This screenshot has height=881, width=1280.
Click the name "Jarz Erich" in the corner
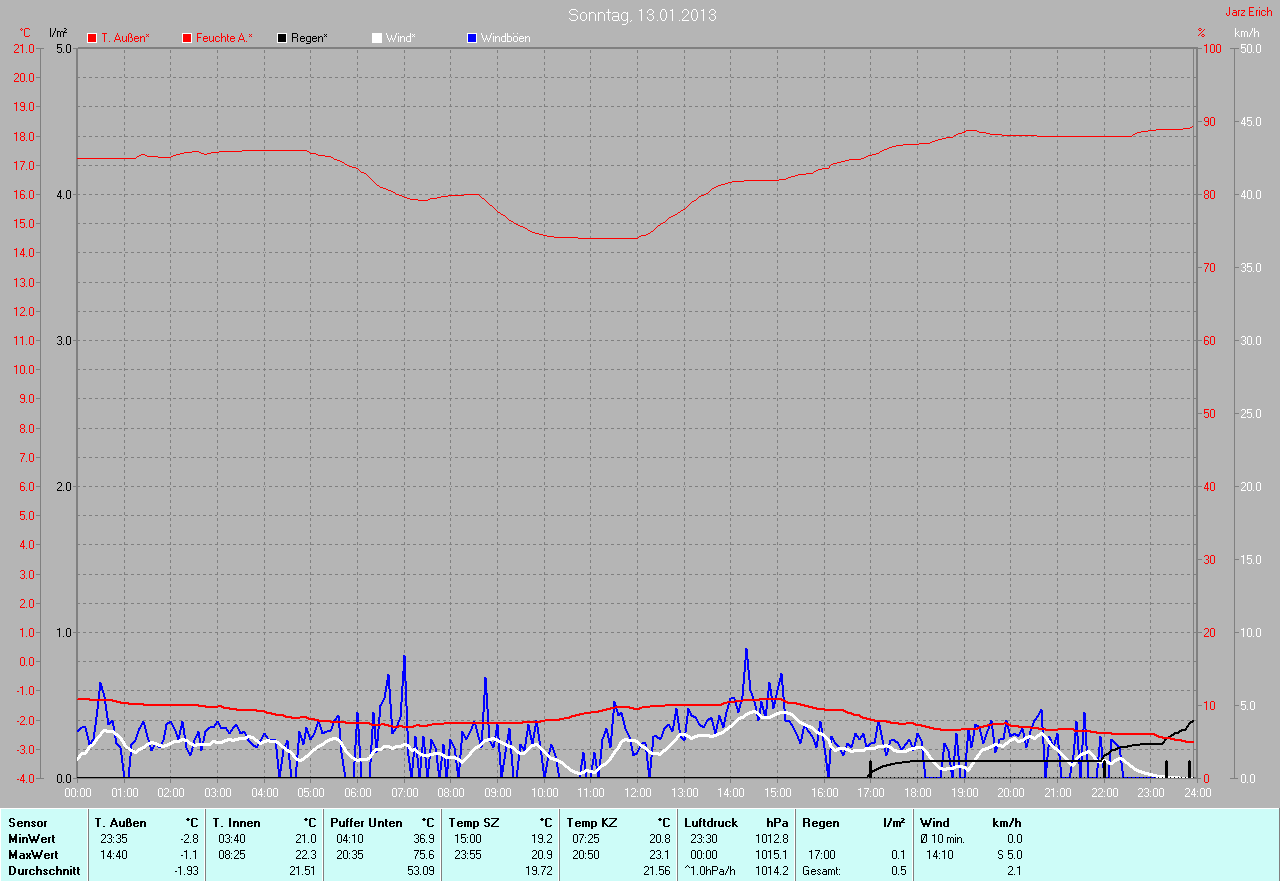(1249, 12)
